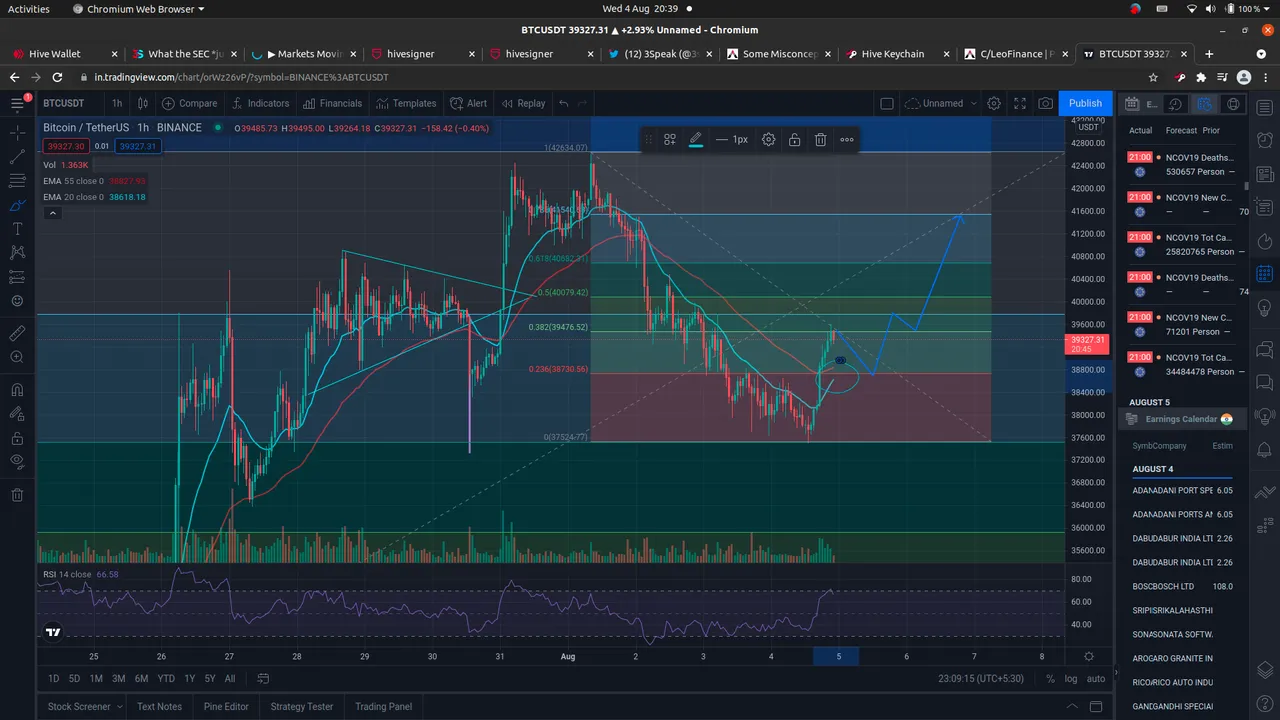Screen dimensions: 1280x720
Task: Toggle lock all drawing tools
Action: point(17,438)
